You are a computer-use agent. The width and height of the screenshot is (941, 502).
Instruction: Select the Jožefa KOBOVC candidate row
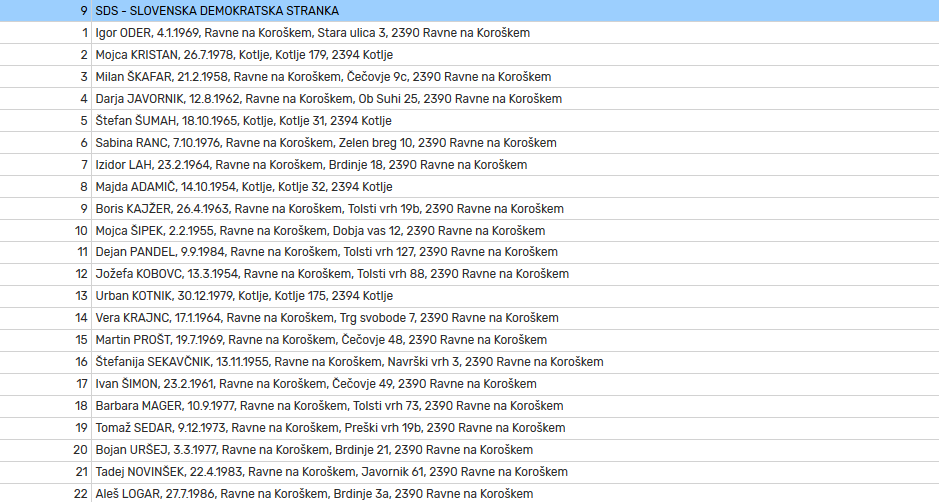click(x=470, y=274)
